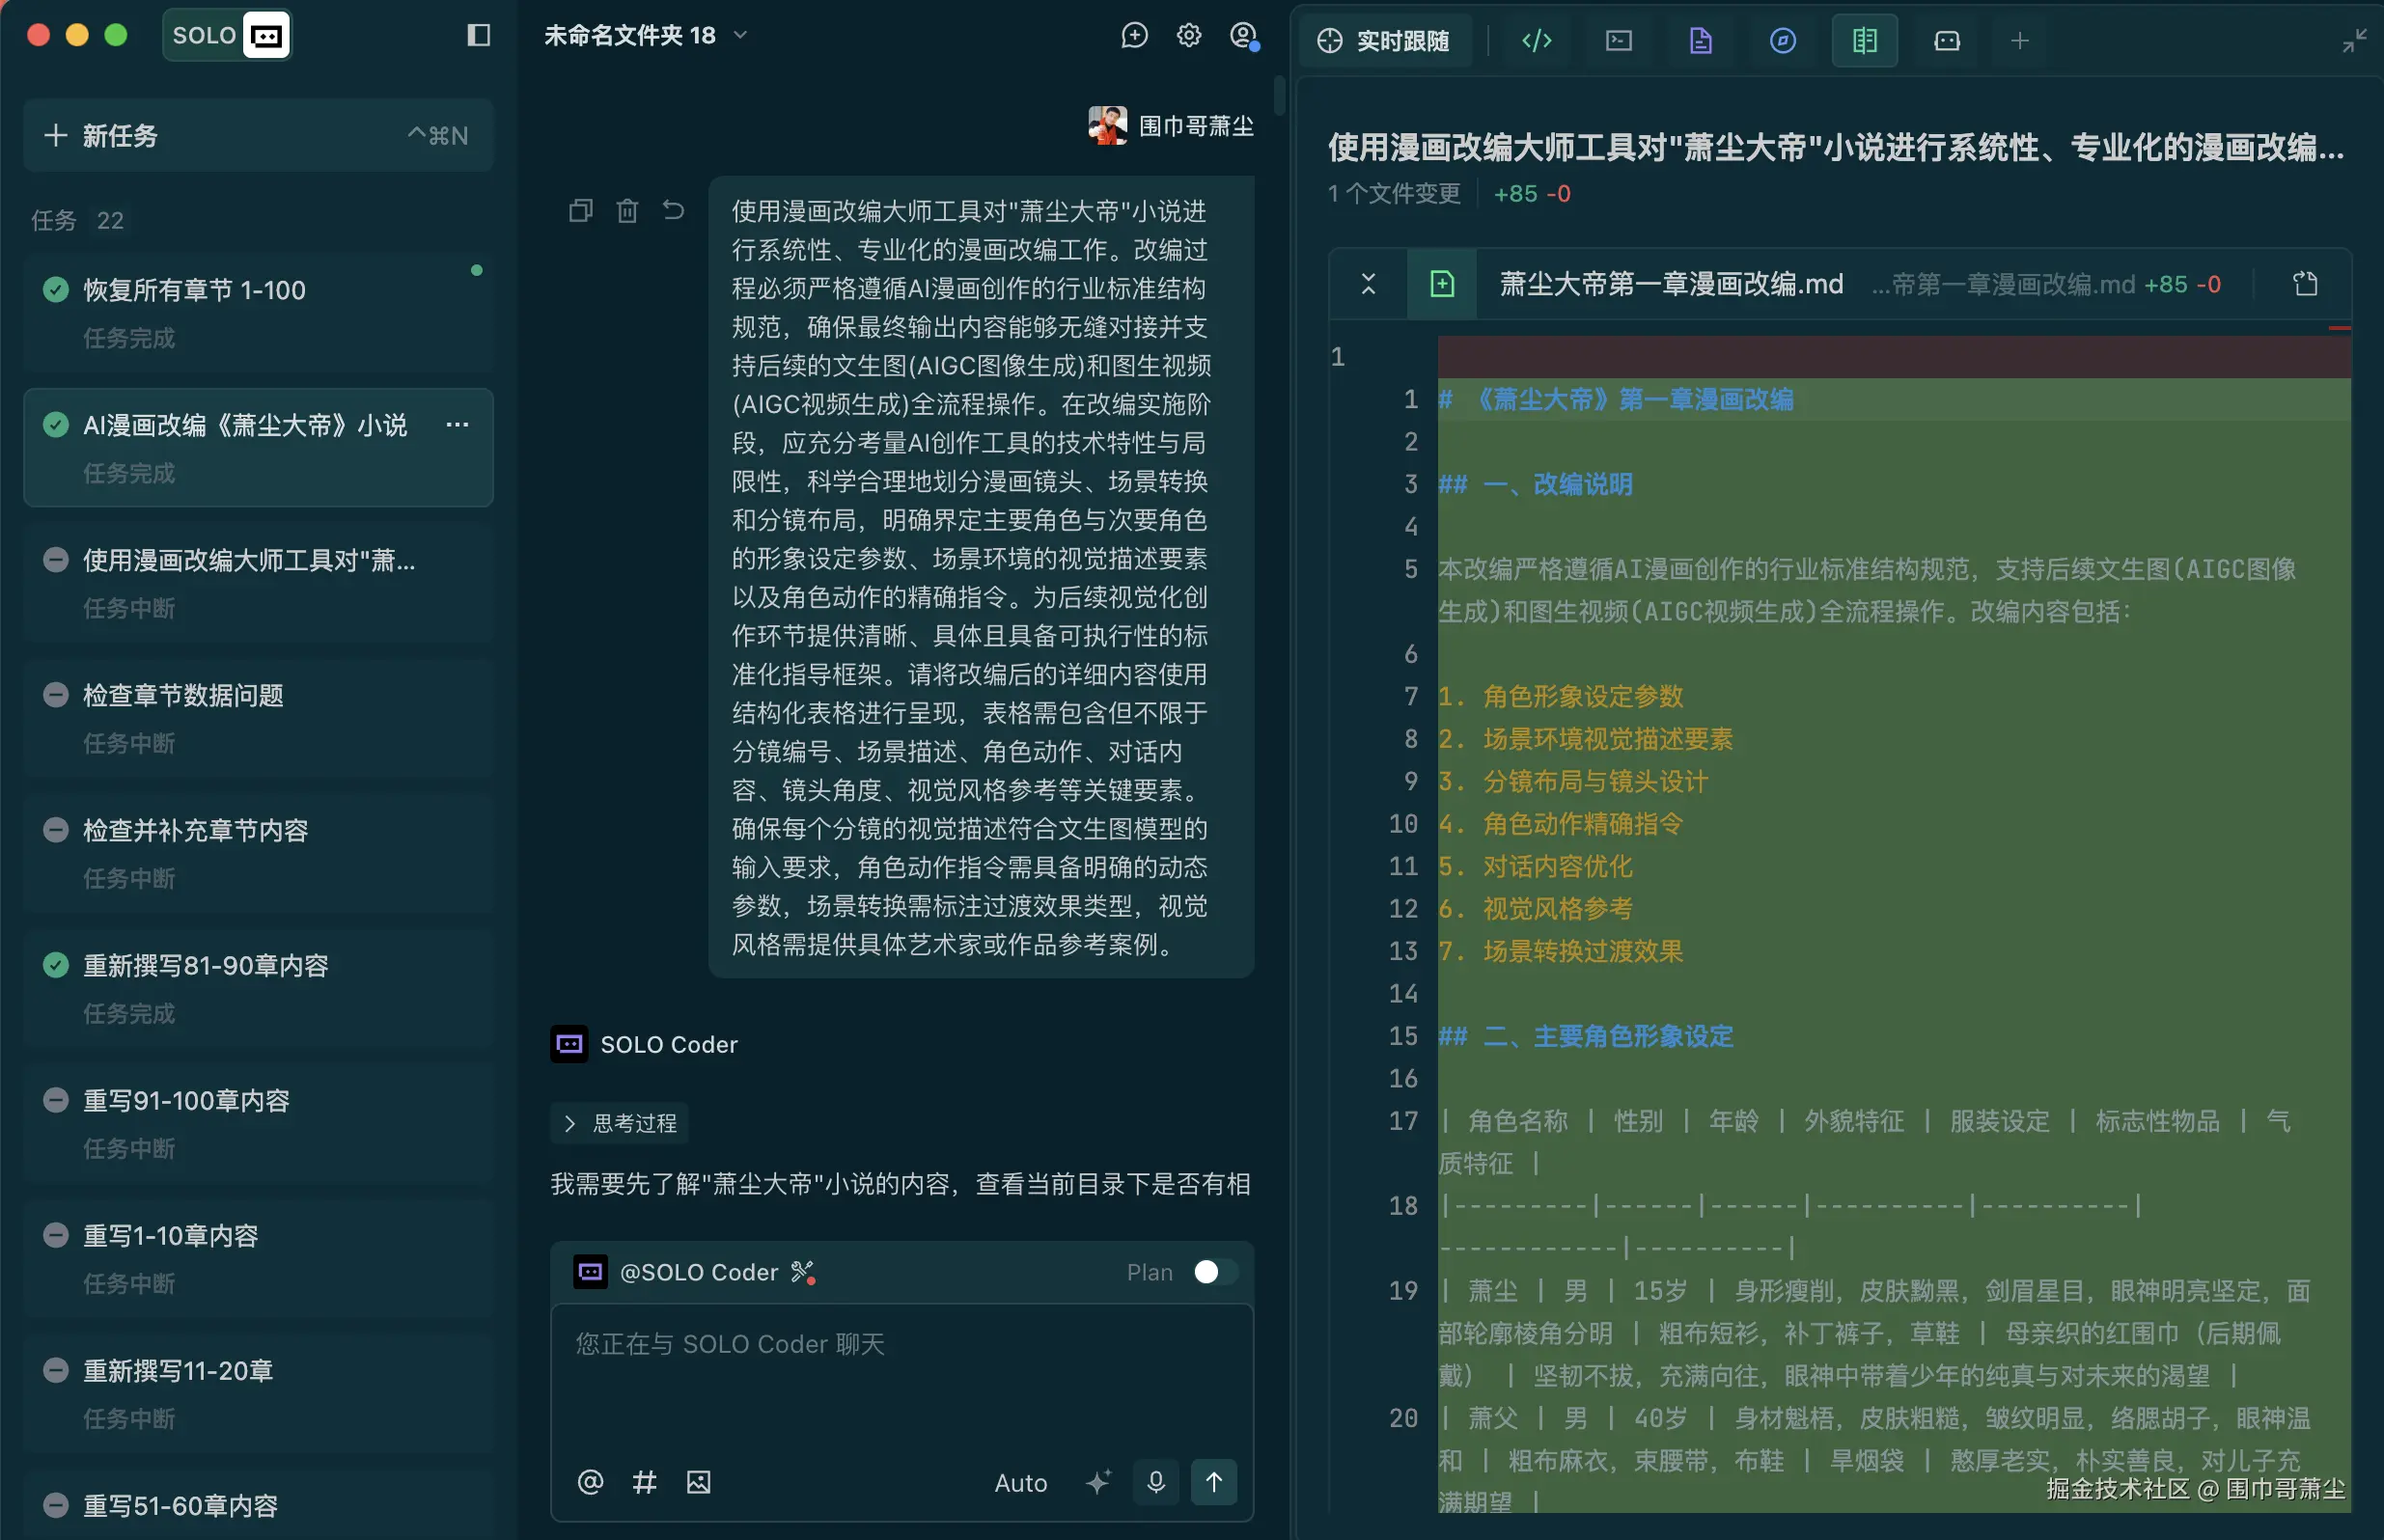Activate the microphone icon in chat input
Image resolution: width=2384 pixels, height=1540 pixels.
1156,1482
